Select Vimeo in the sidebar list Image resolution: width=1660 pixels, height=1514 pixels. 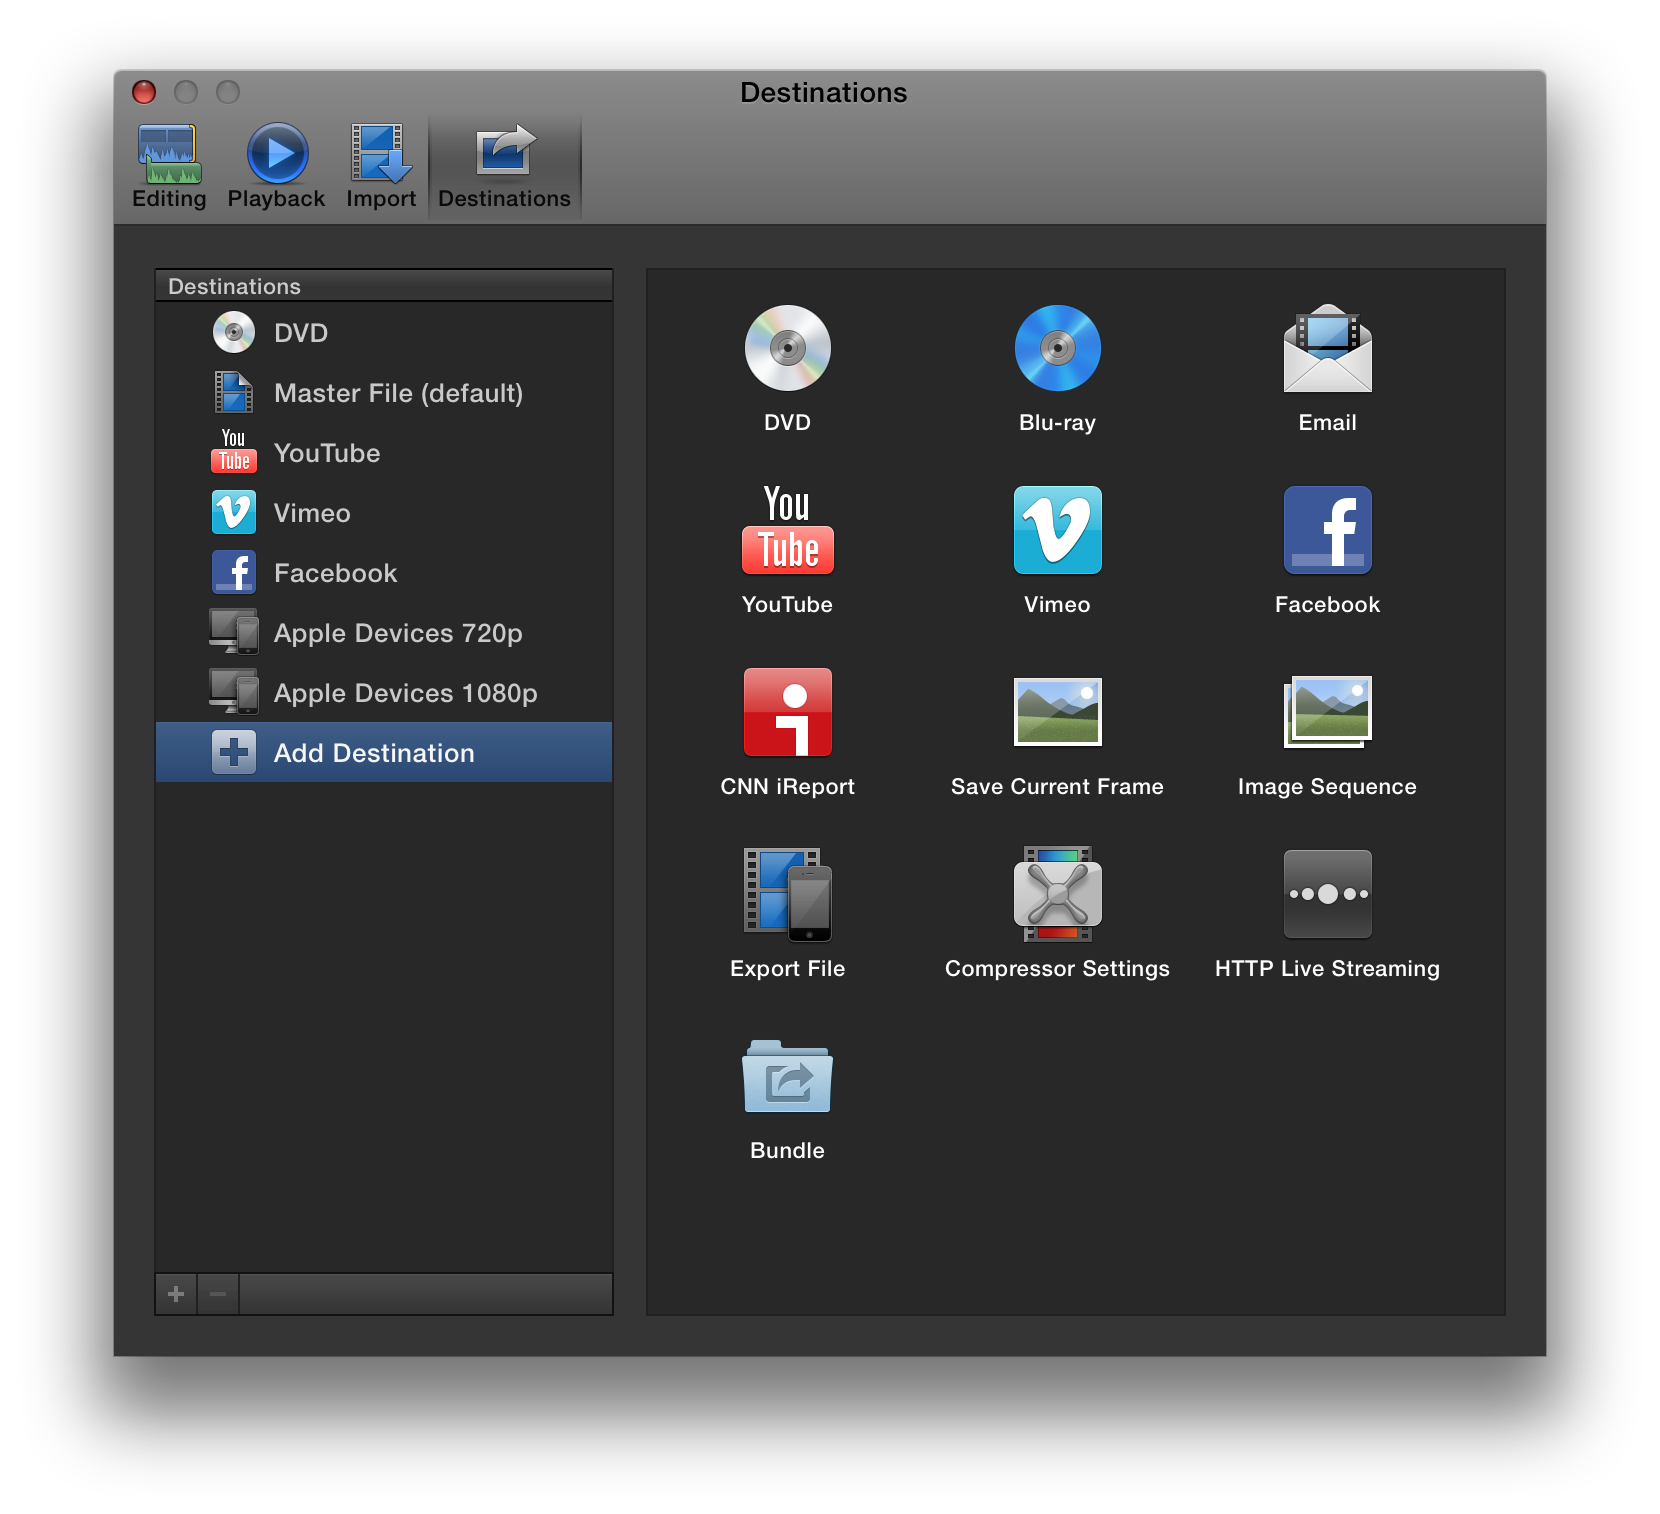(384, 513)
